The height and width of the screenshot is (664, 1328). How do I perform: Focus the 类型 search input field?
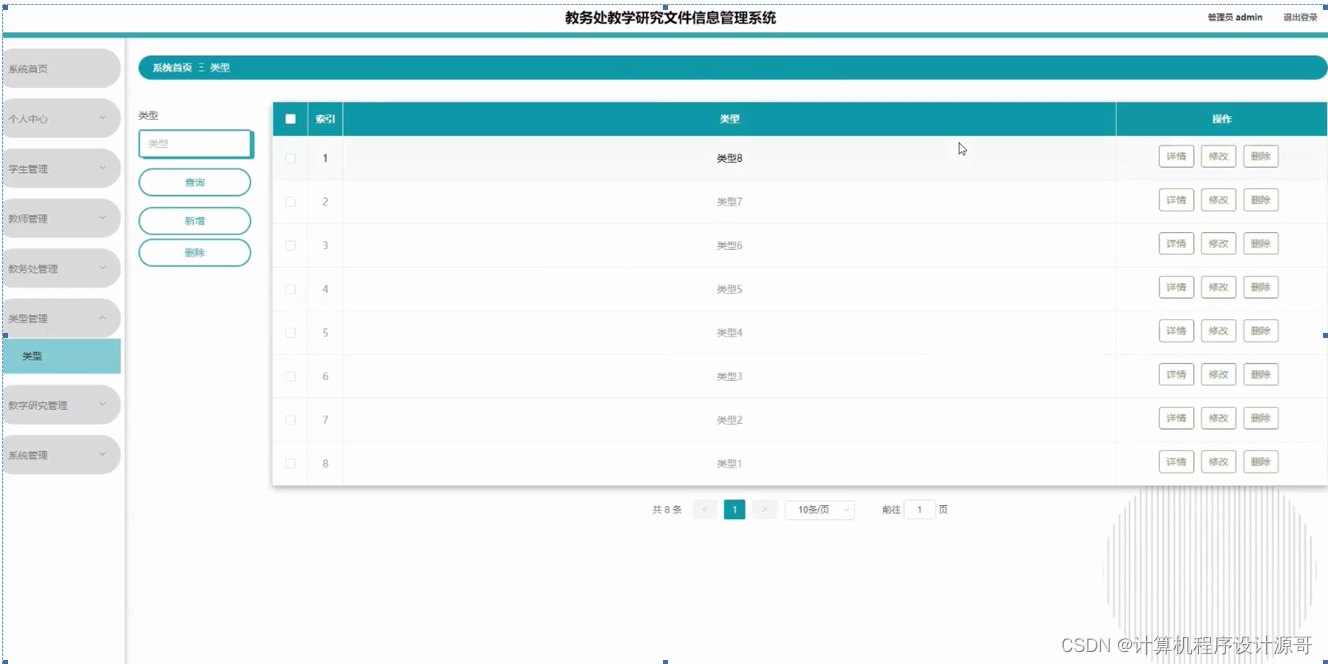coord(195,144)
